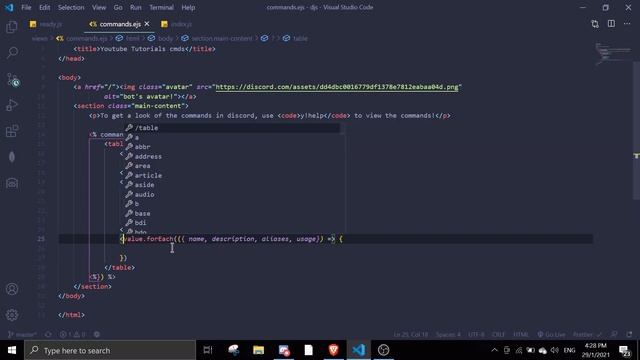This screenshot has height=360, width=640.
Task: Click the Open Changes compare icon
Action: pos(595,24)
